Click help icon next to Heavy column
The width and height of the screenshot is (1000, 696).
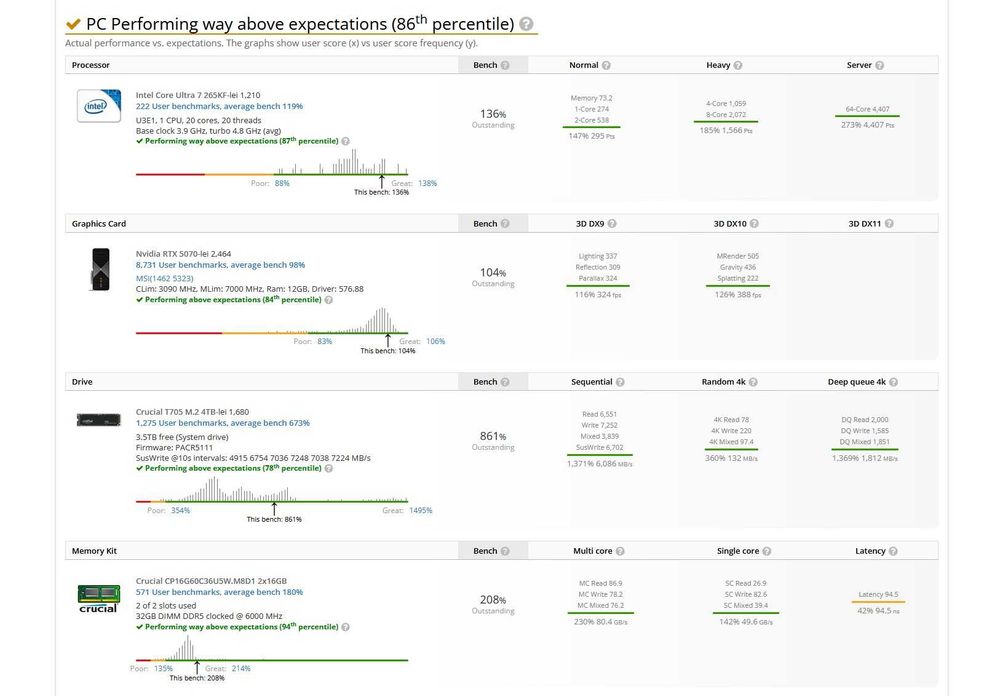point(738,65)
